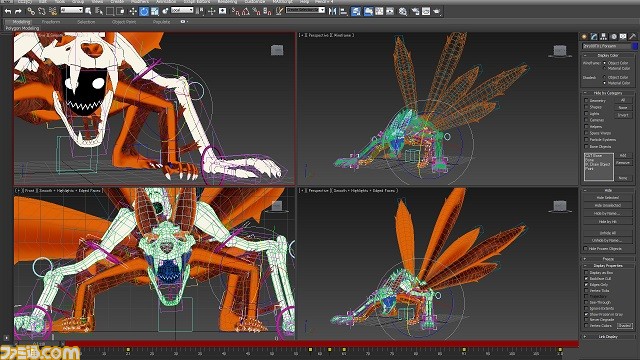Screen dimensions: 640x360
Task: Open the Render Setup icon
Action: pyautogui.click(x=415, y=11)
